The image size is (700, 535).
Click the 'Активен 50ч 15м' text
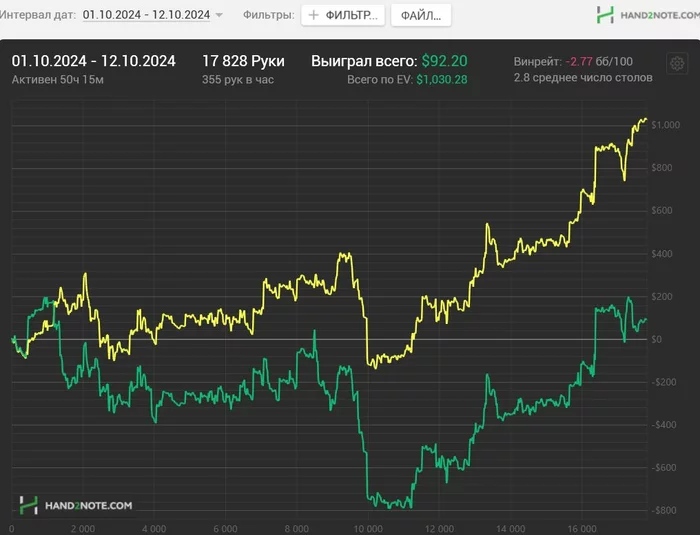click(x=58, y=79)
